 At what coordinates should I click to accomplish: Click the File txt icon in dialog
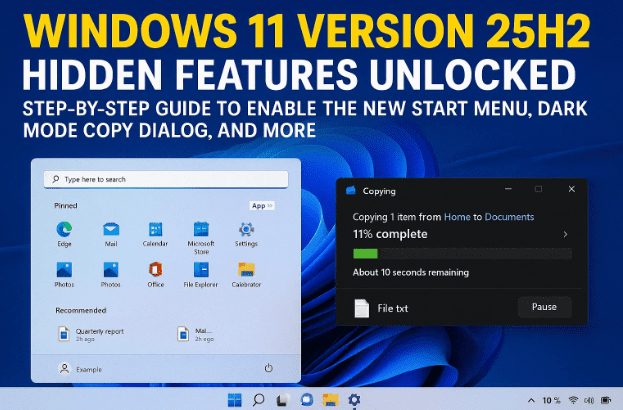362,308
